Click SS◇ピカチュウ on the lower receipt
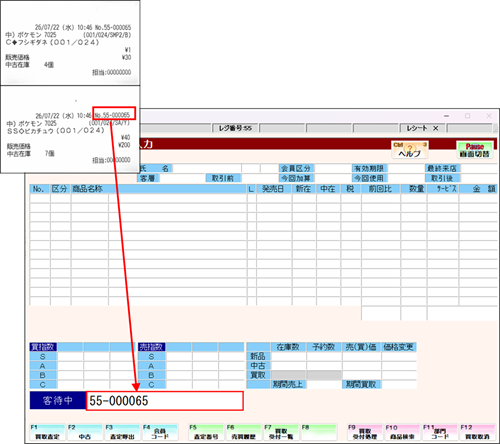This screenshot has height=444, width=500. tap(56, 131)
